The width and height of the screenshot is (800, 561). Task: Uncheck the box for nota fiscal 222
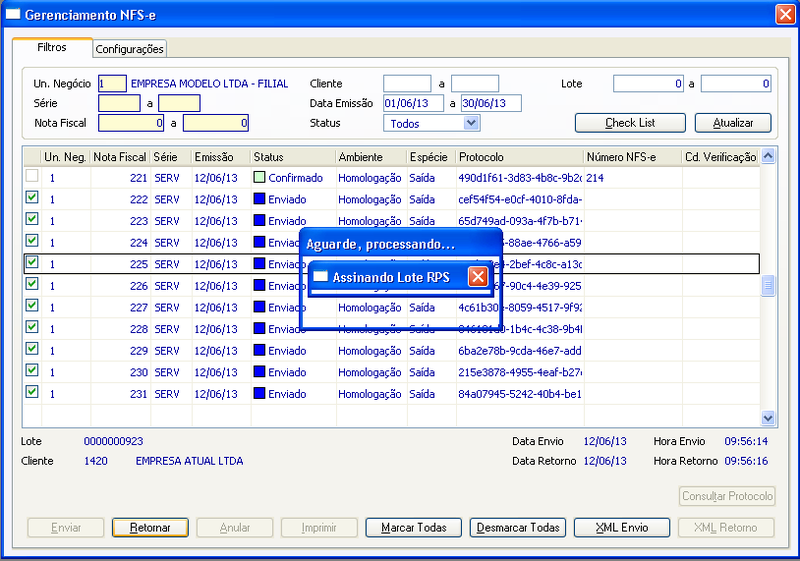pyautogui.click(x=32, y=197)
